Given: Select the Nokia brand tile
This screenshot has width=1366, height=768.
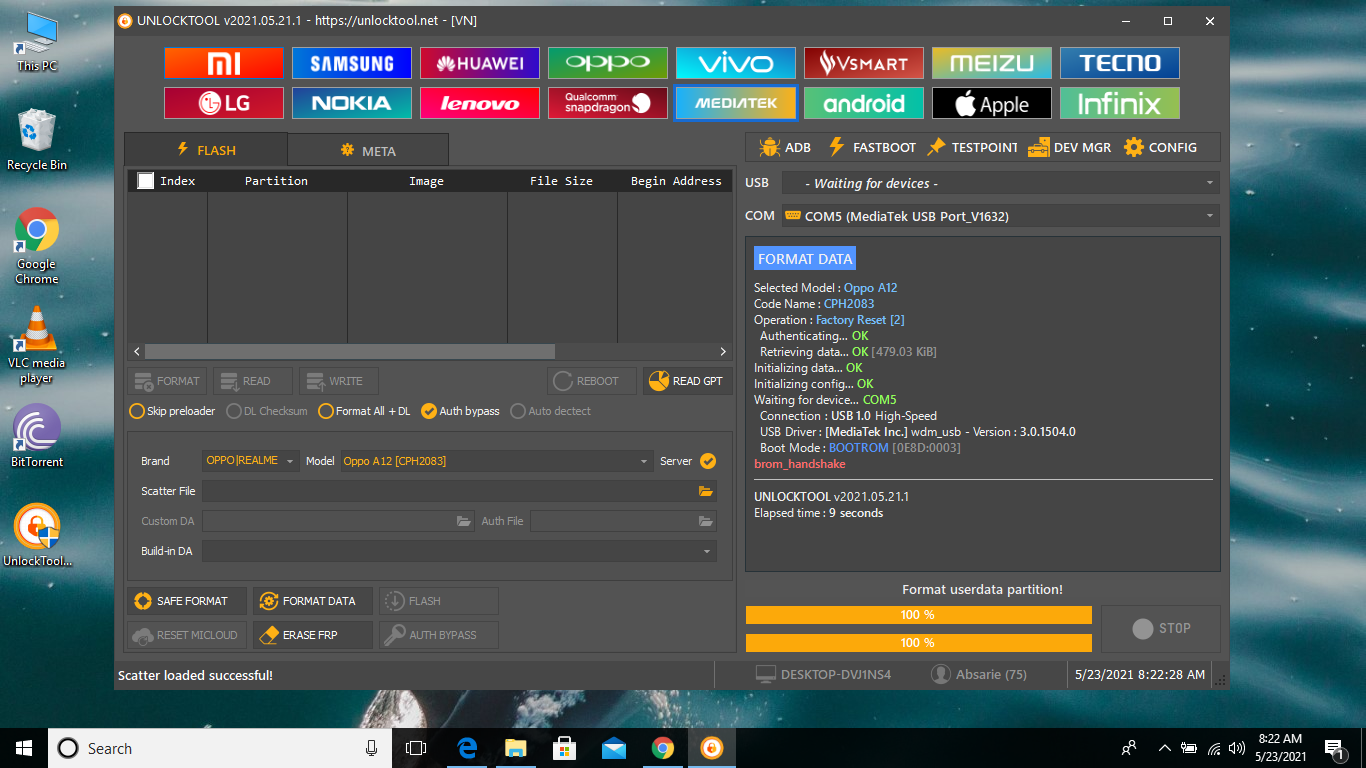Looking at the screenshot, I should [352, 103].
